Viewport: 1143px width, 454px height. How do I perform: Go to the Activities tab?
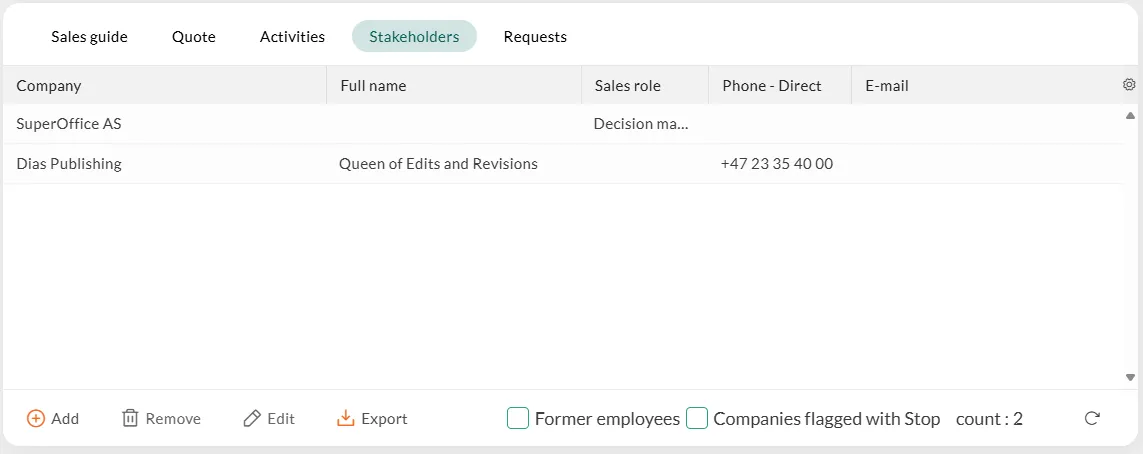[x=292, y=37]
